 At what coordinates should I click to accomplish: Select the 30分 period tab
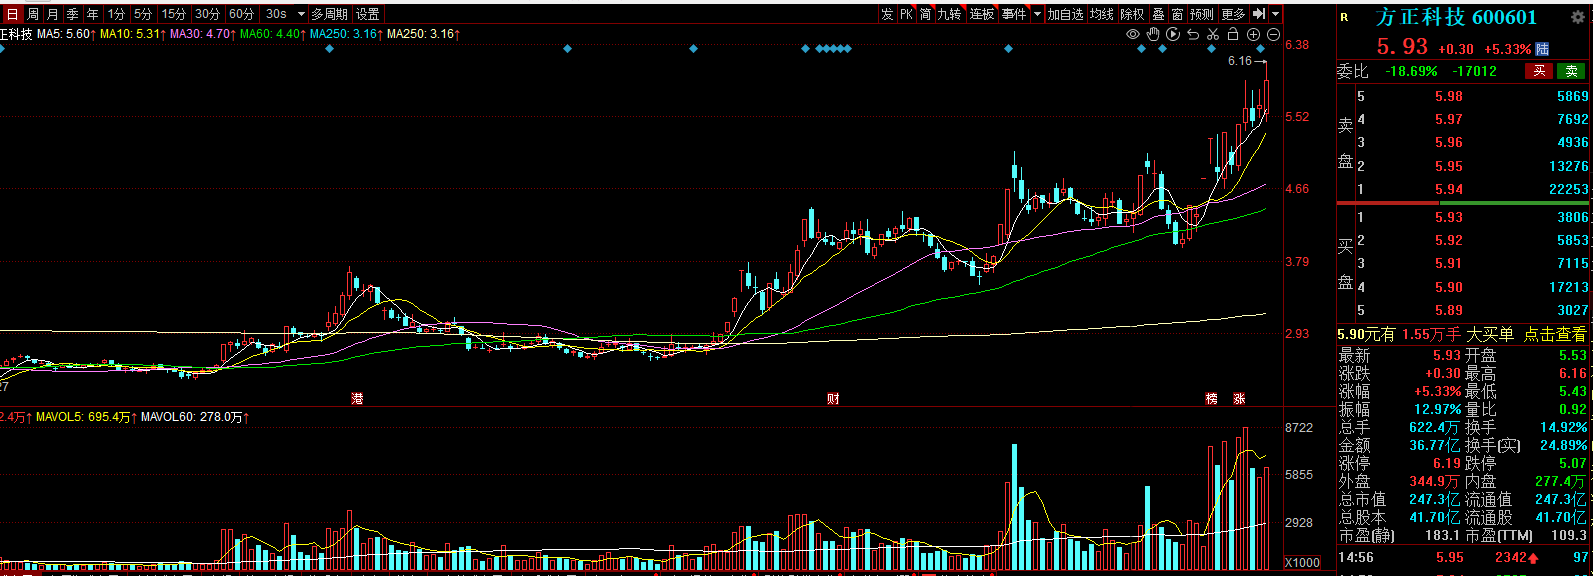[208, 14]
